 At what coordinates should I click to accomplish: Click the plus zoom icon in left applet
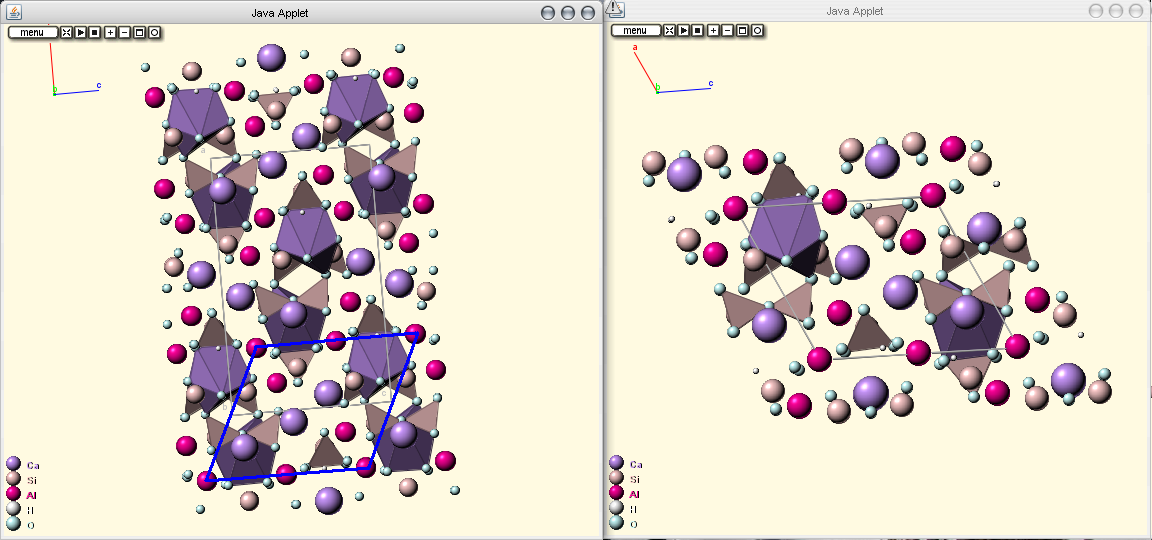pos(109,32)
